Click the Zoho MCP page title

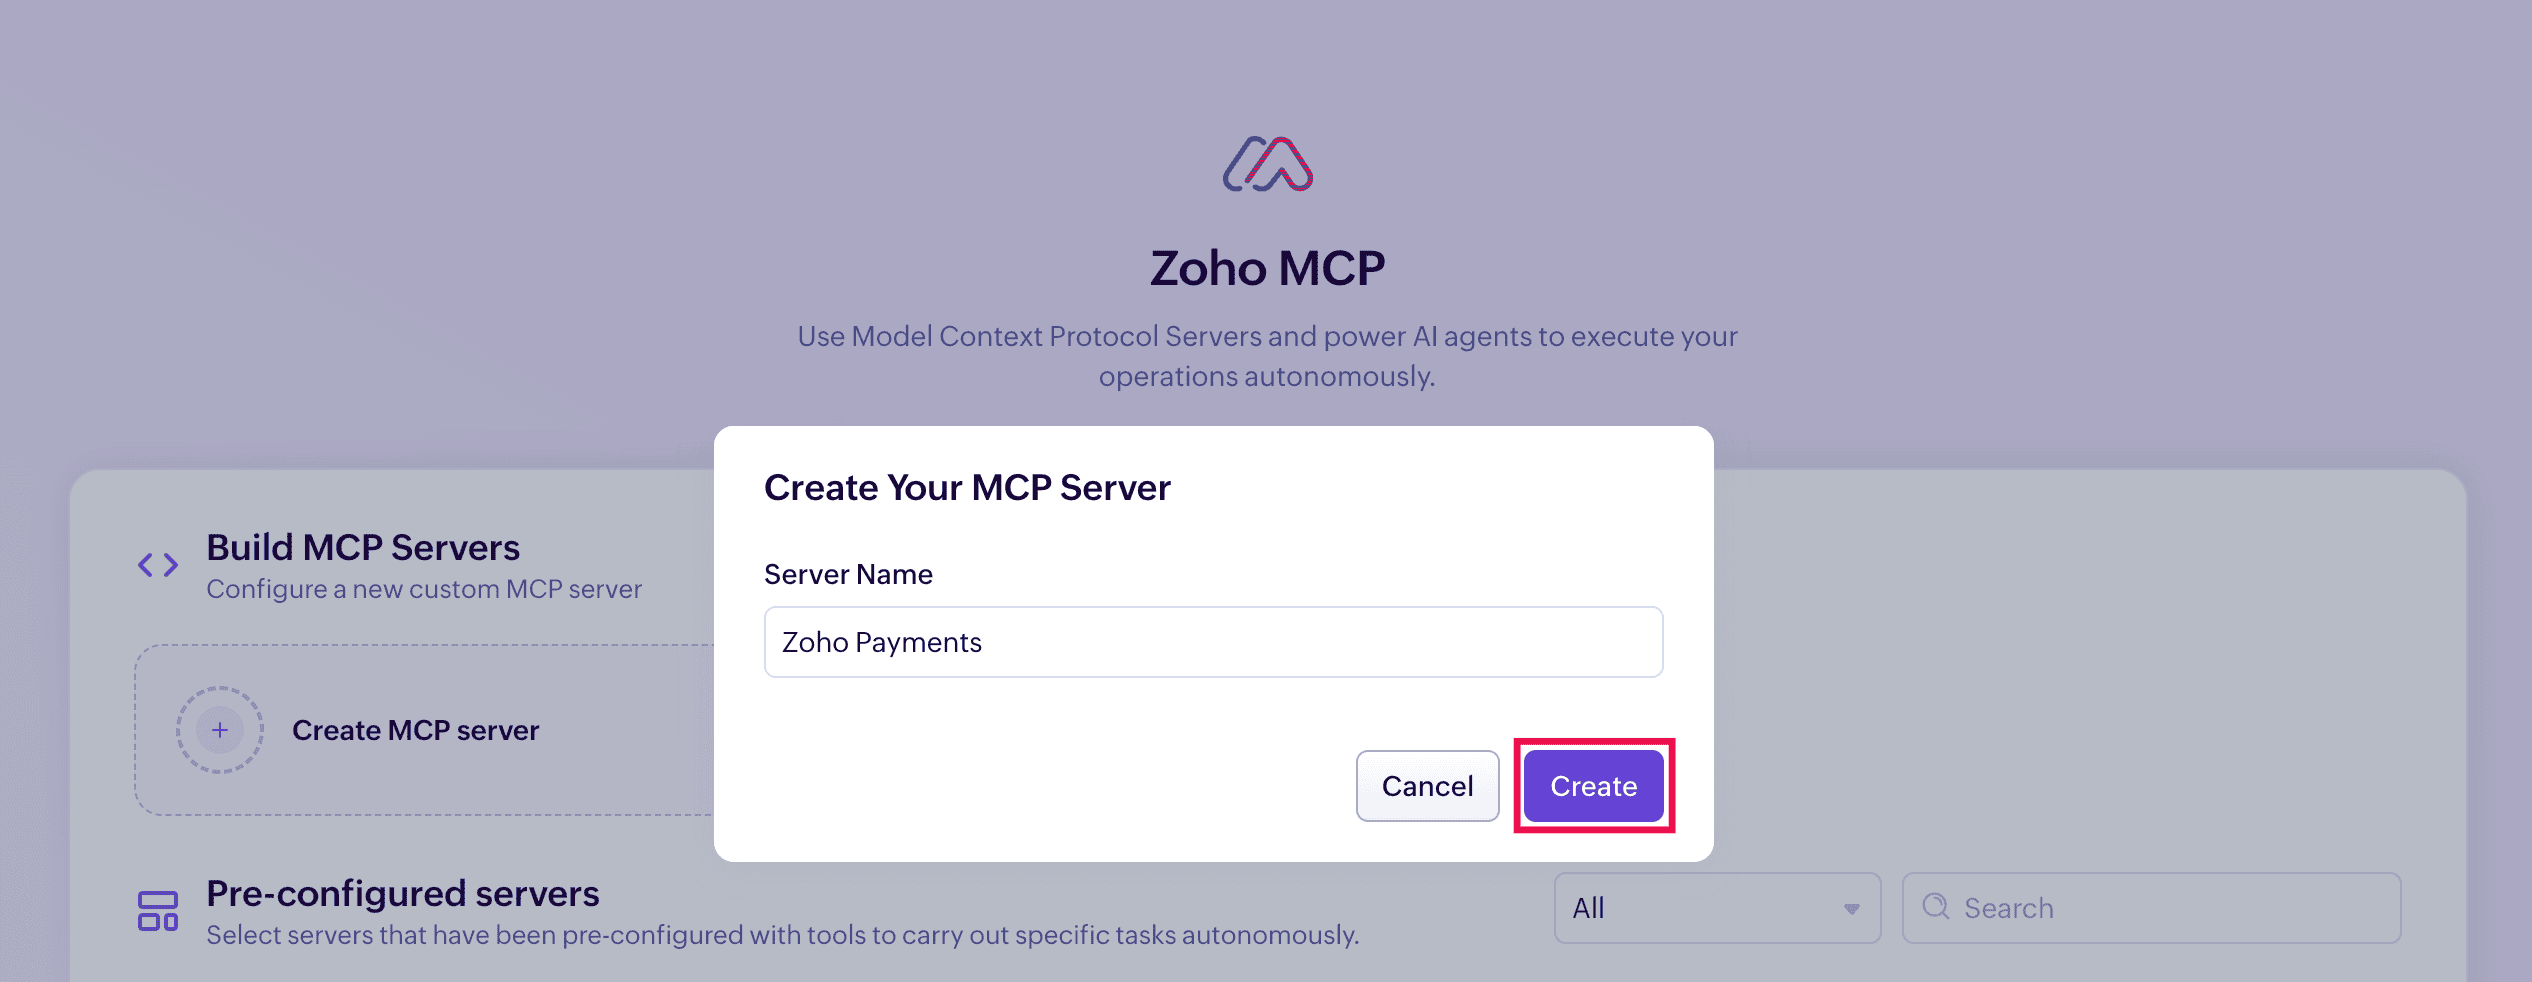(x=1267, y=268)
